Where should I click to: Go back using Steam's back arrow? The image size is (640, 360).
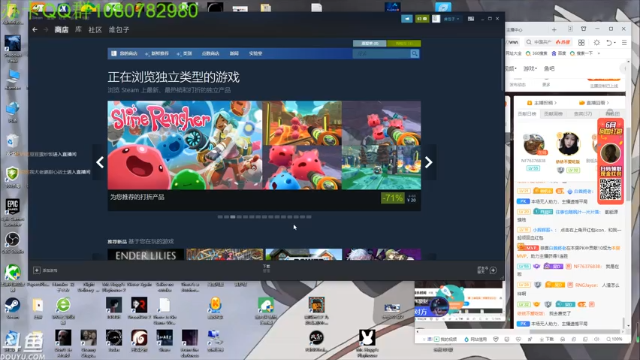click(35, 30)
